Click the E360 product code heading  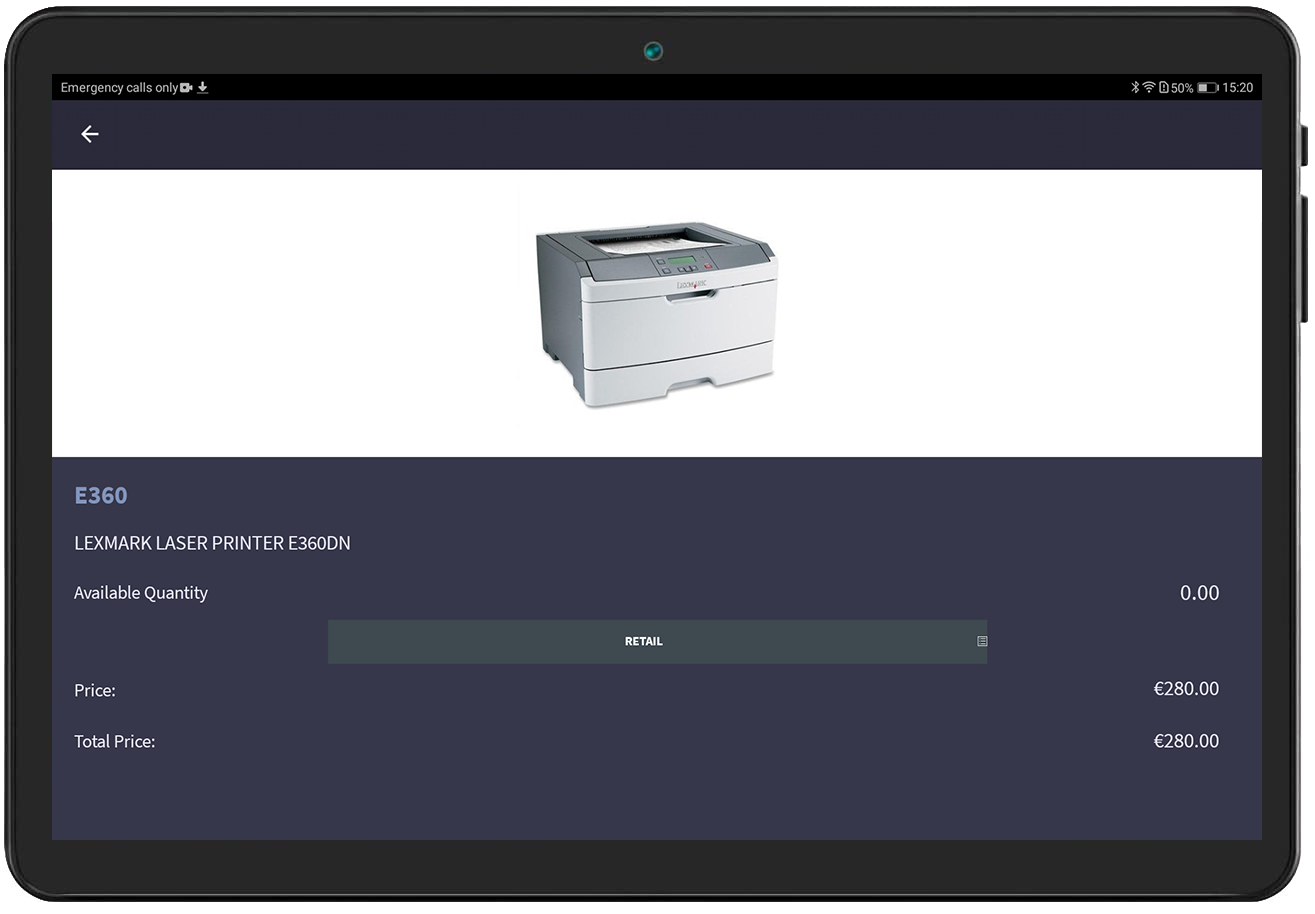pyautogui.click(x=101, y=495)
